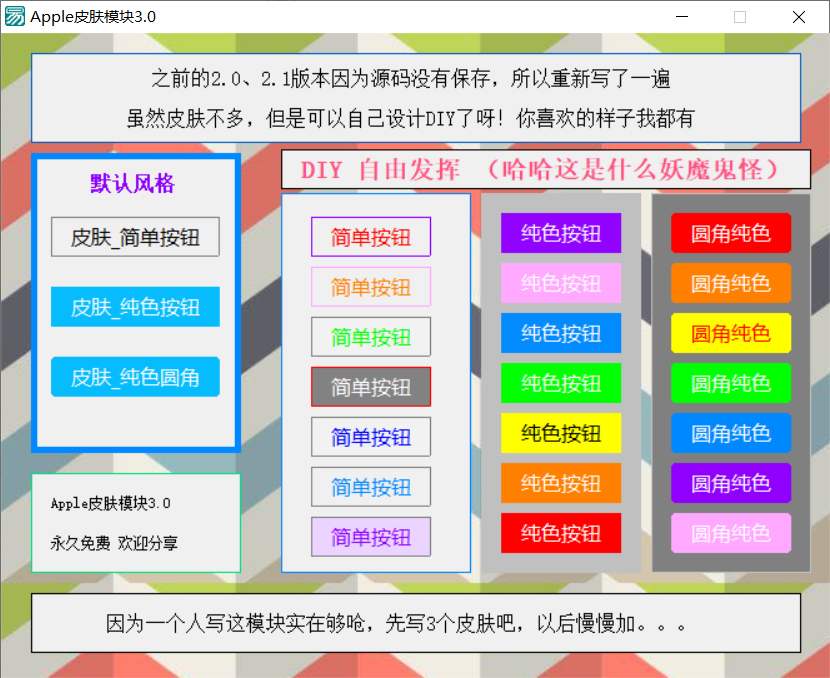Click the red 纯色按钮
The height and width of the screenshot is (678, 830).
pyautogui.click(x=561, y=533)
